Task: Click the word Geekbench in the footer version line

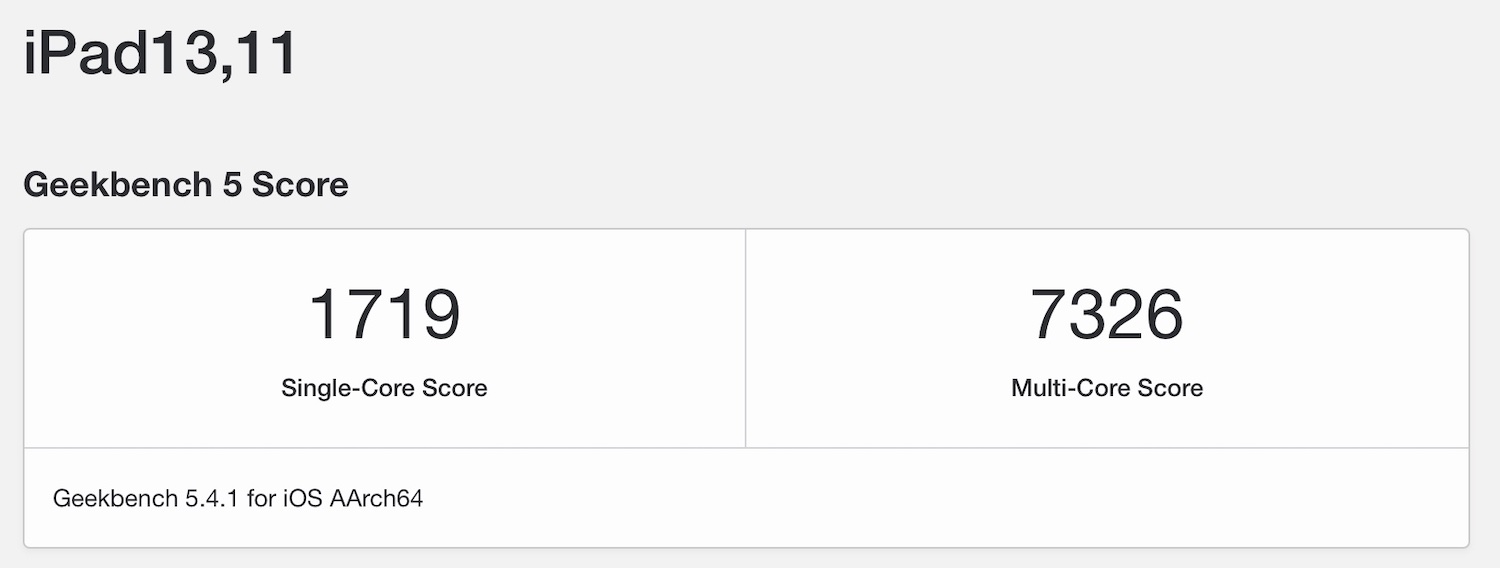Action: pos(115,498)
